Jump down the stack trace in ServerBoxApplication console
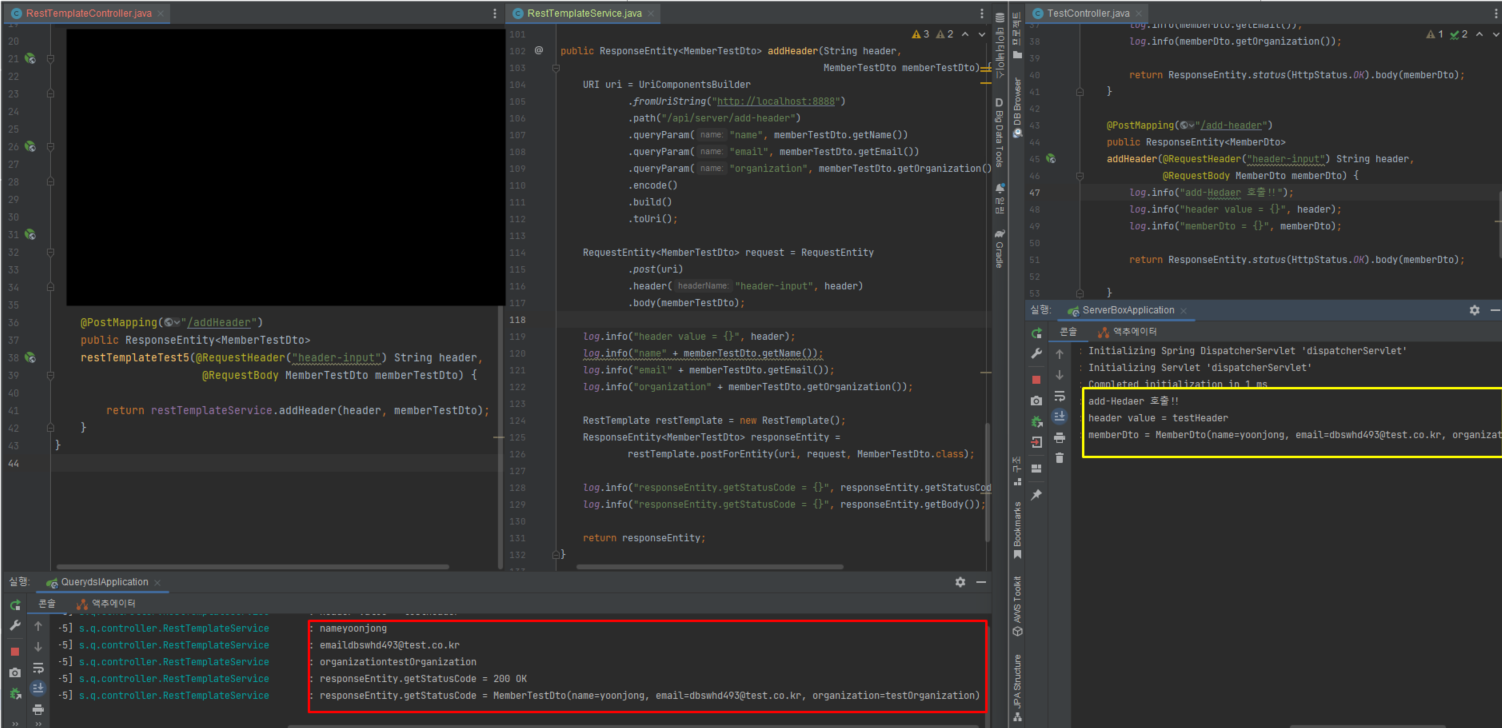The height and width of the screenshot is (728, 1502). (1060, 375)
